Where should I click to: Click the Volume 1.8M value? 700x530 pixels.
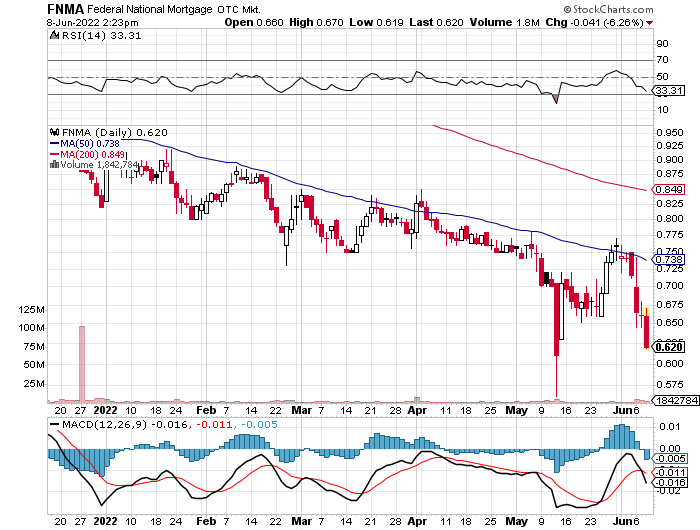pos(504,22)
